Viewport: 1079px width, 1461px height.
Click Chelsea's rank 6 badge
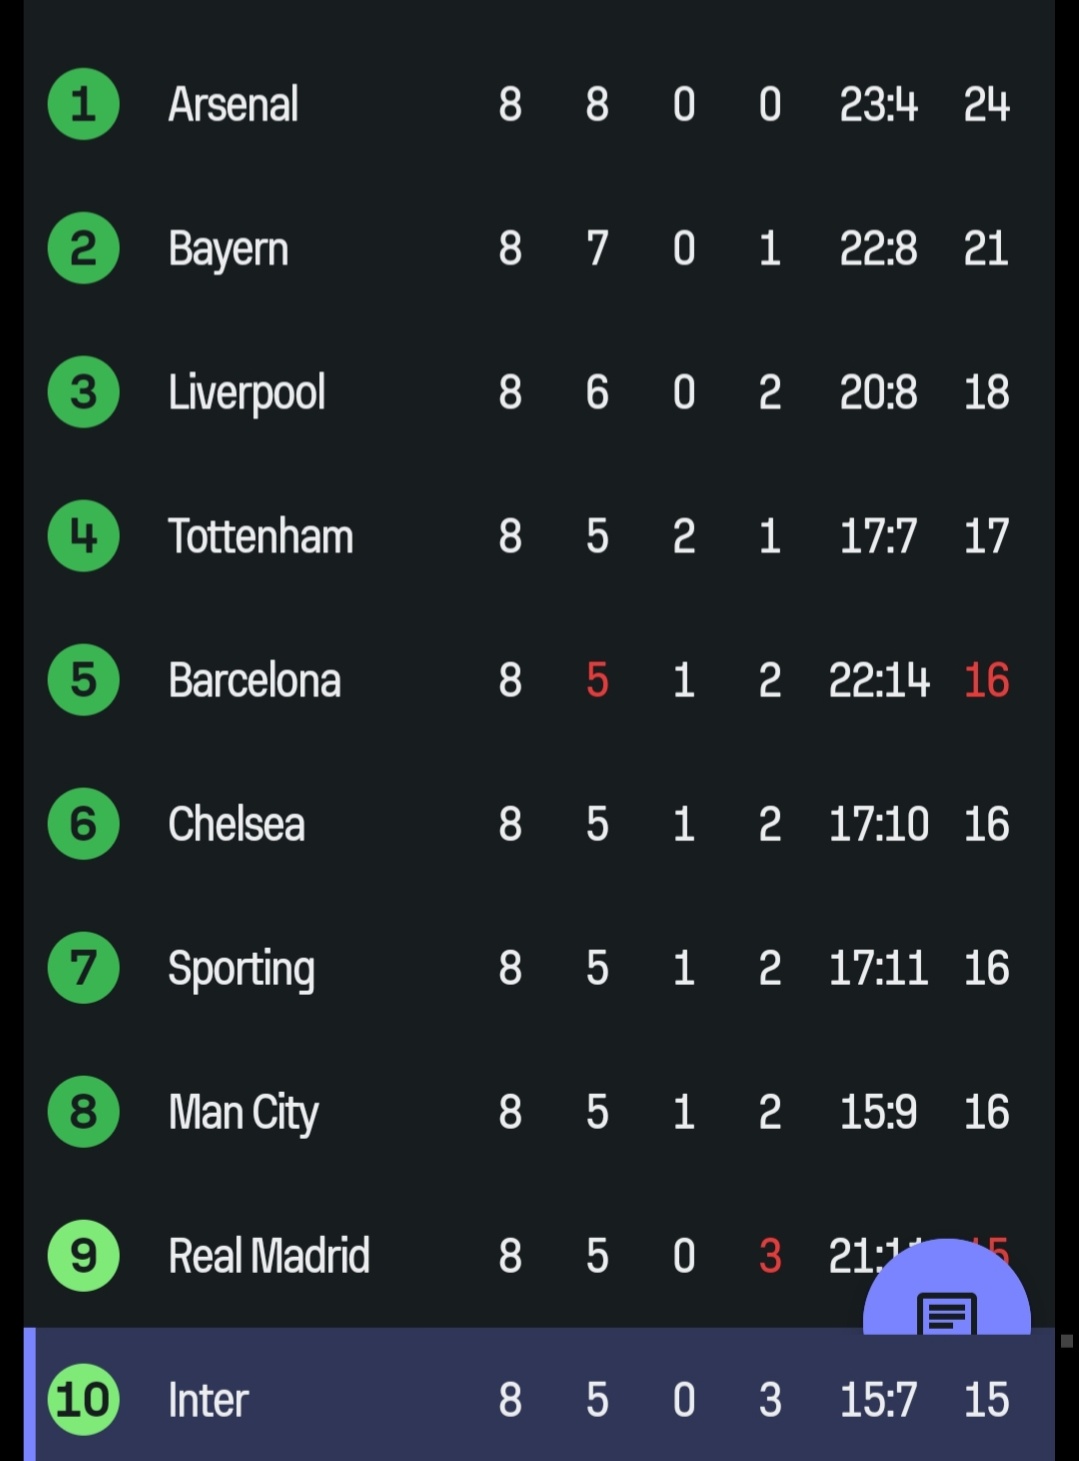click(x=84, y=824)
